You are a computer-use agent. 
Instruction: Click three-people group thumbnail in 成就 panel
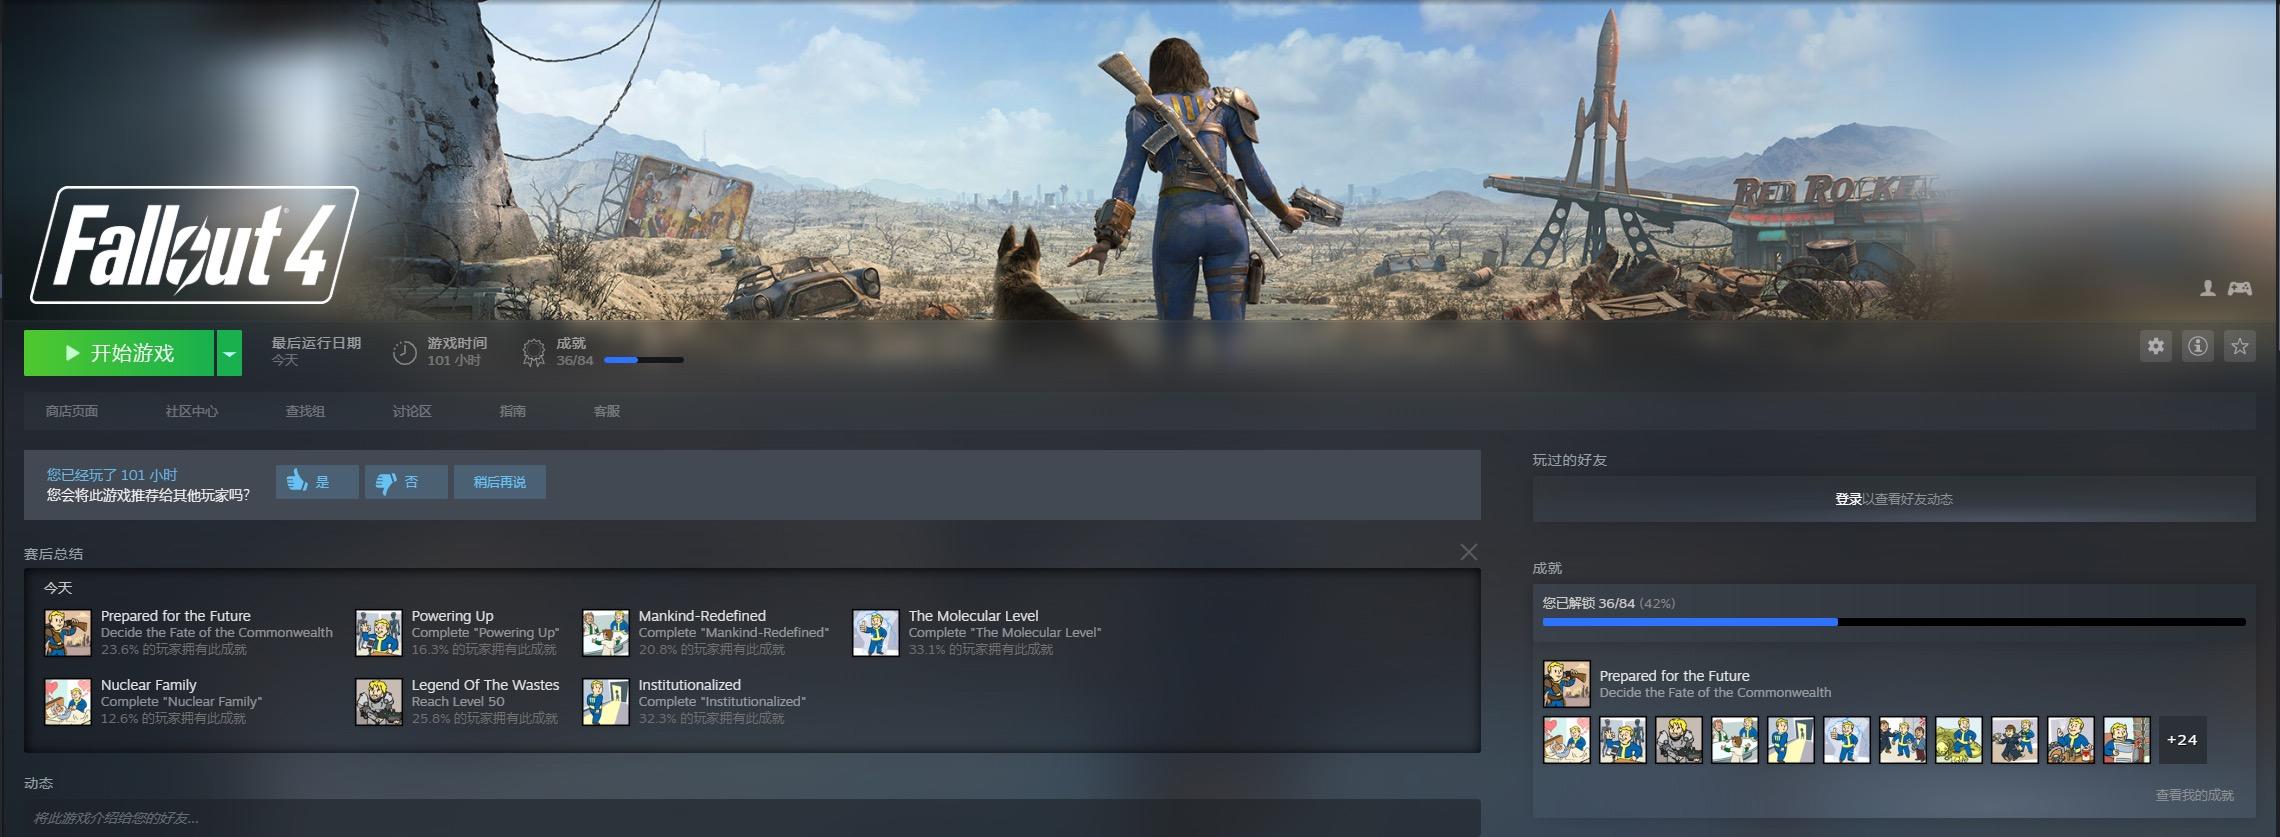coord(1903,740)
